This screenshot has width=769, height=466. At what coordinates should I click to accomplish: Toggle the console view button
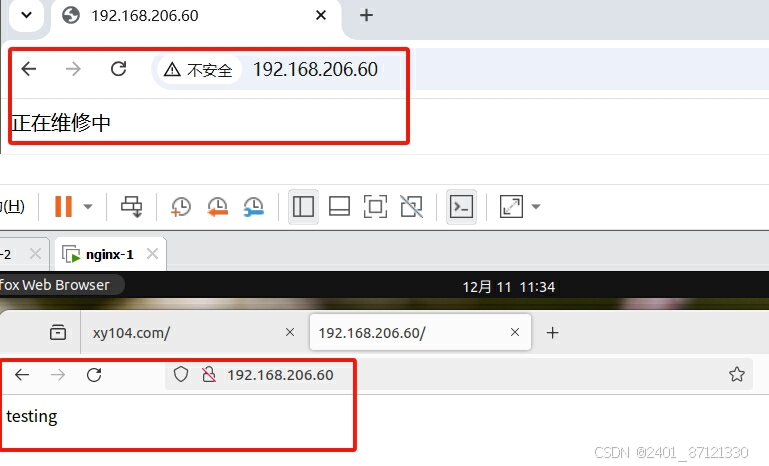461,207
